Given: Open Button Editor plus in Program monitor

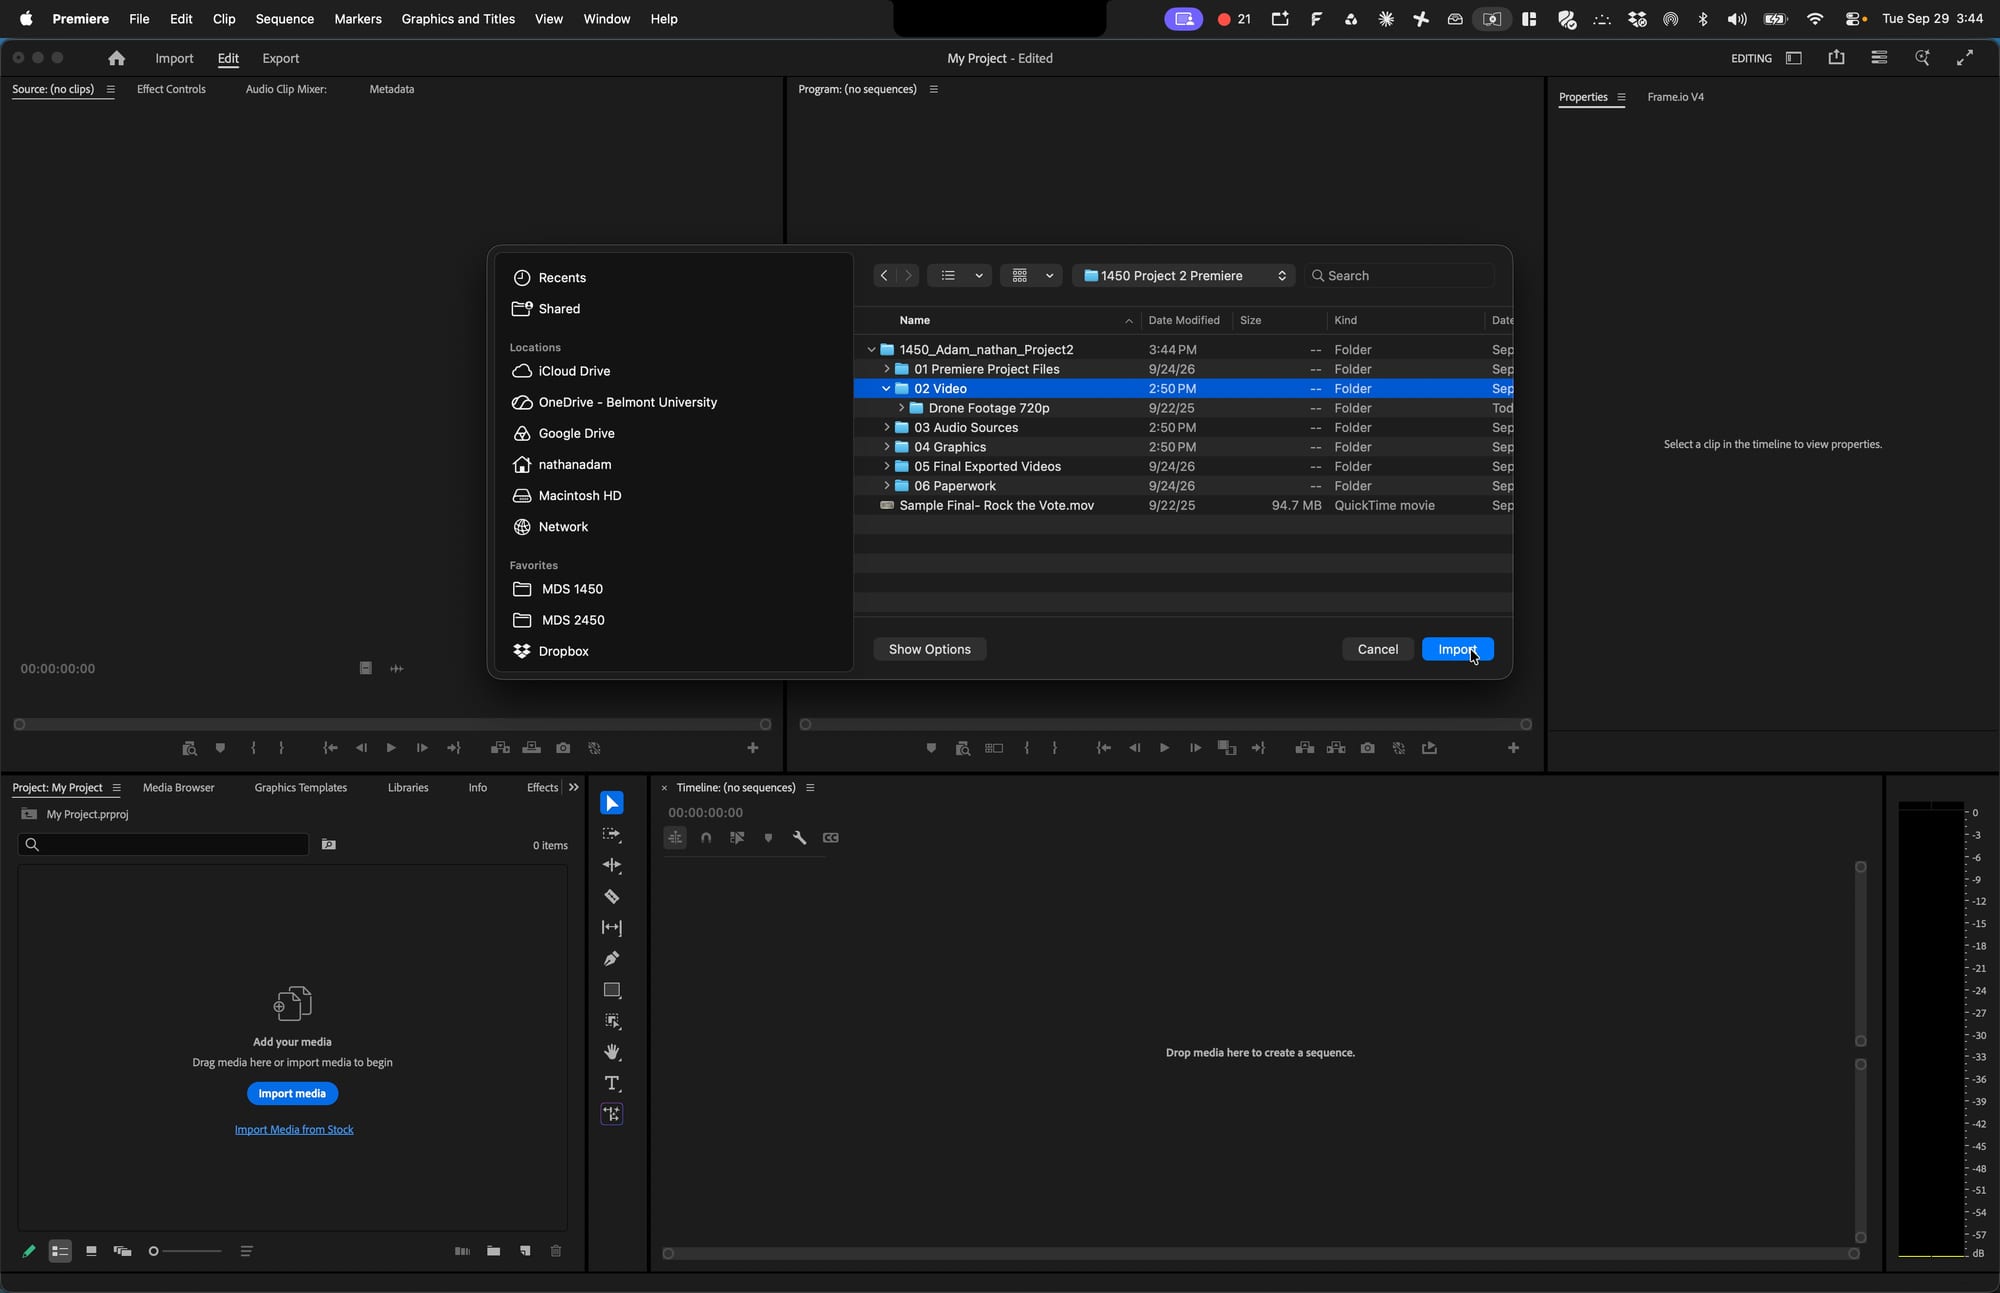Looking at the screenshot, I should pyautogui.click(x=1513, y=748).
